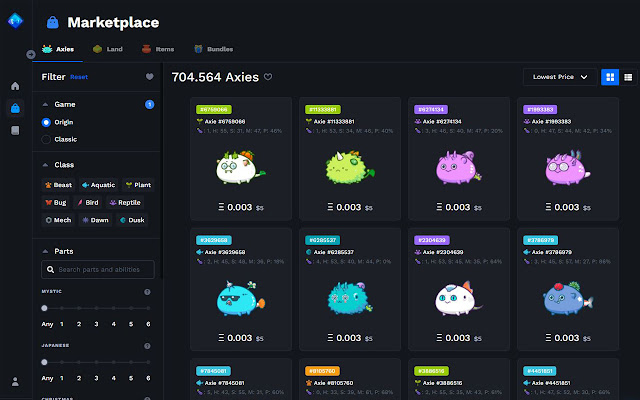Switch to list view layout
The height and width of the screenshot is (400, 640).
[x=628, y=77]
